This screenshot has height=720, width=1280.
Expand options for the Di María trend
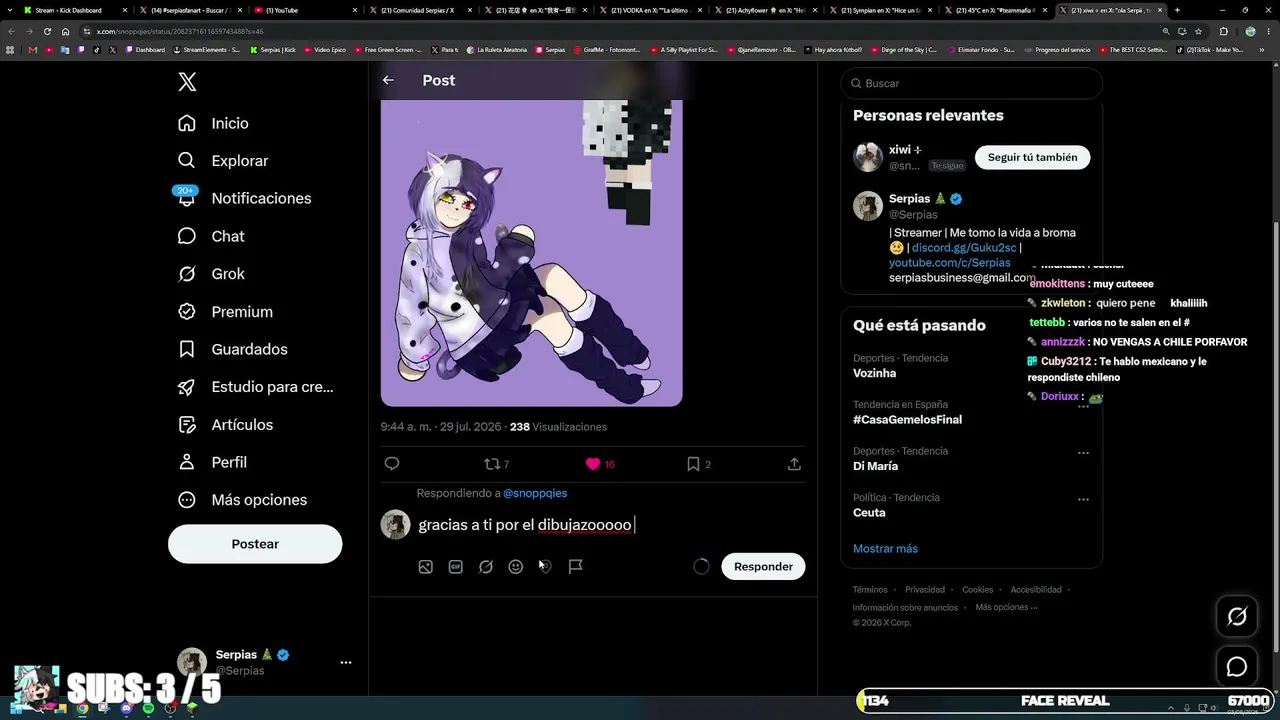pyautogui.click(x=1083, y=453)
